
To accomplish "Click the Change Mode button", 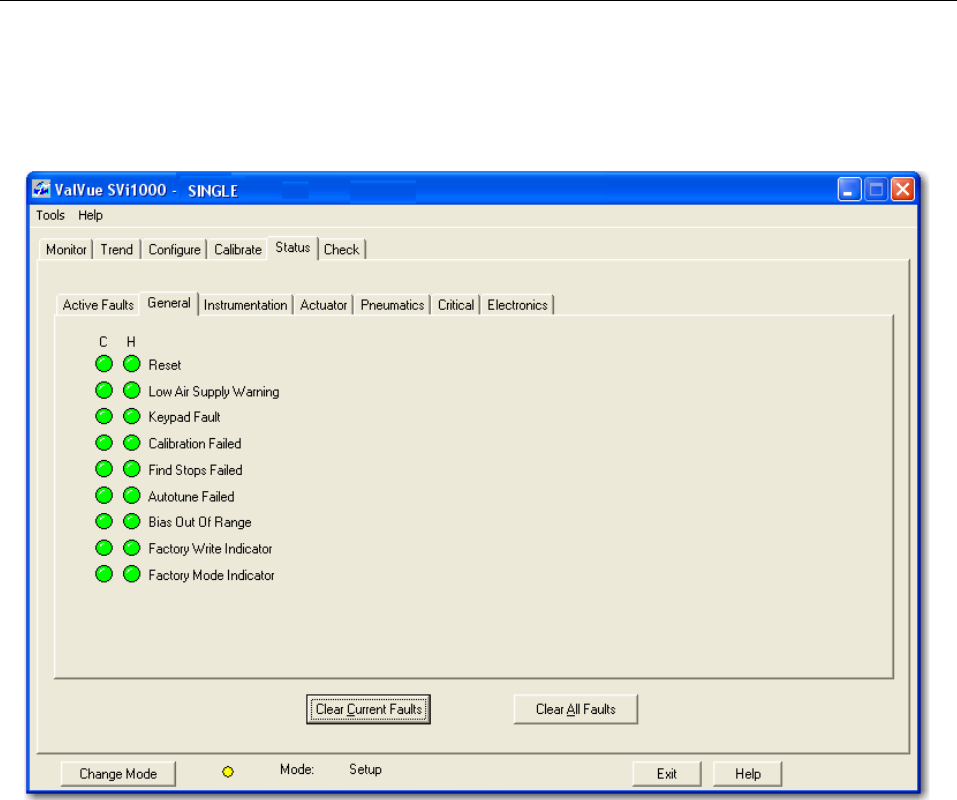I will [118, 774].
